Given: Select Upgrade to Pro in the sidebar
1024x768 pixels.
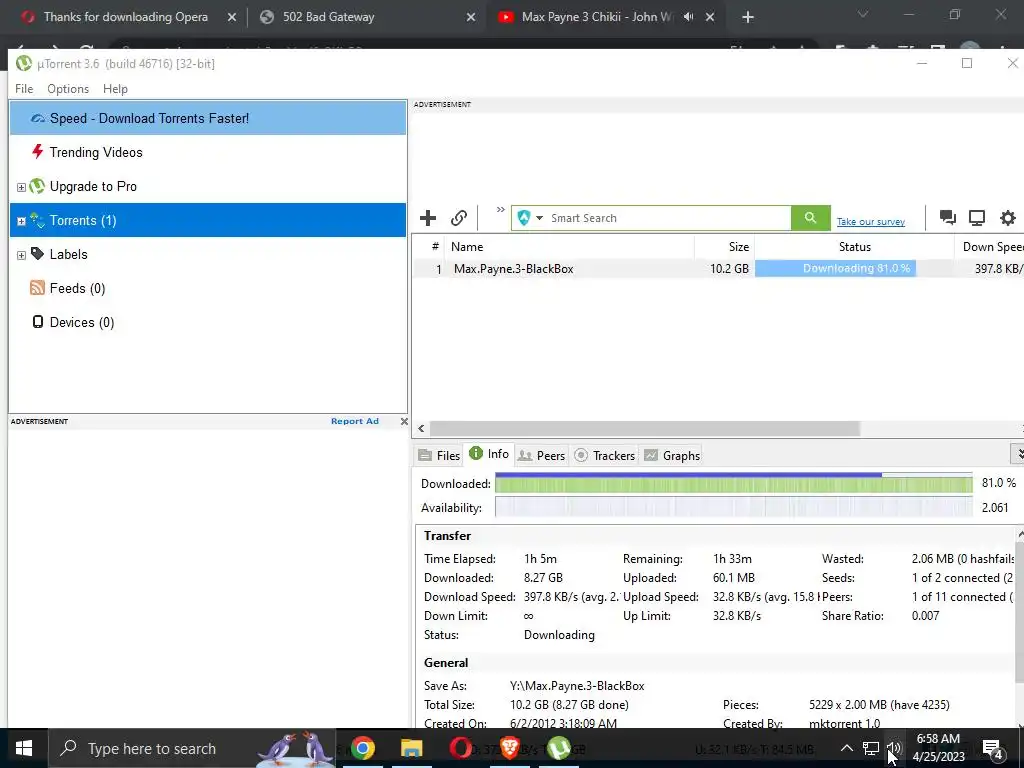Looking at the screenshot, I should (208, 186).
